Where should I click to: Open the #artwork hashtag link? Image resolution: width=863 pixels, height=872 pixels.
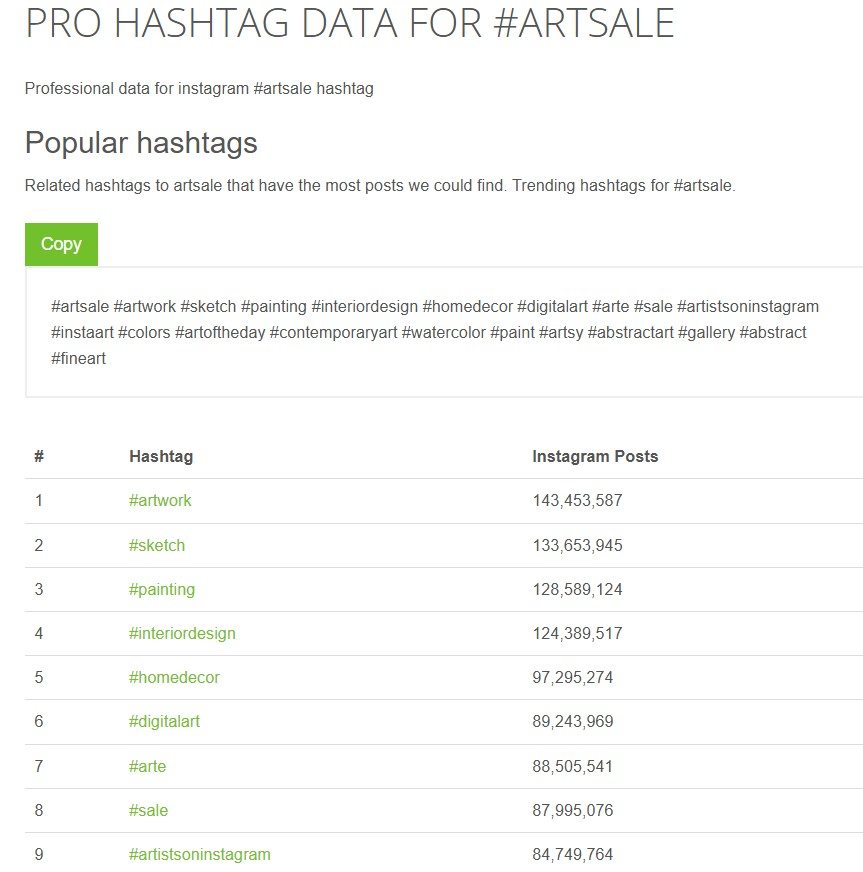tap(160, 501)
